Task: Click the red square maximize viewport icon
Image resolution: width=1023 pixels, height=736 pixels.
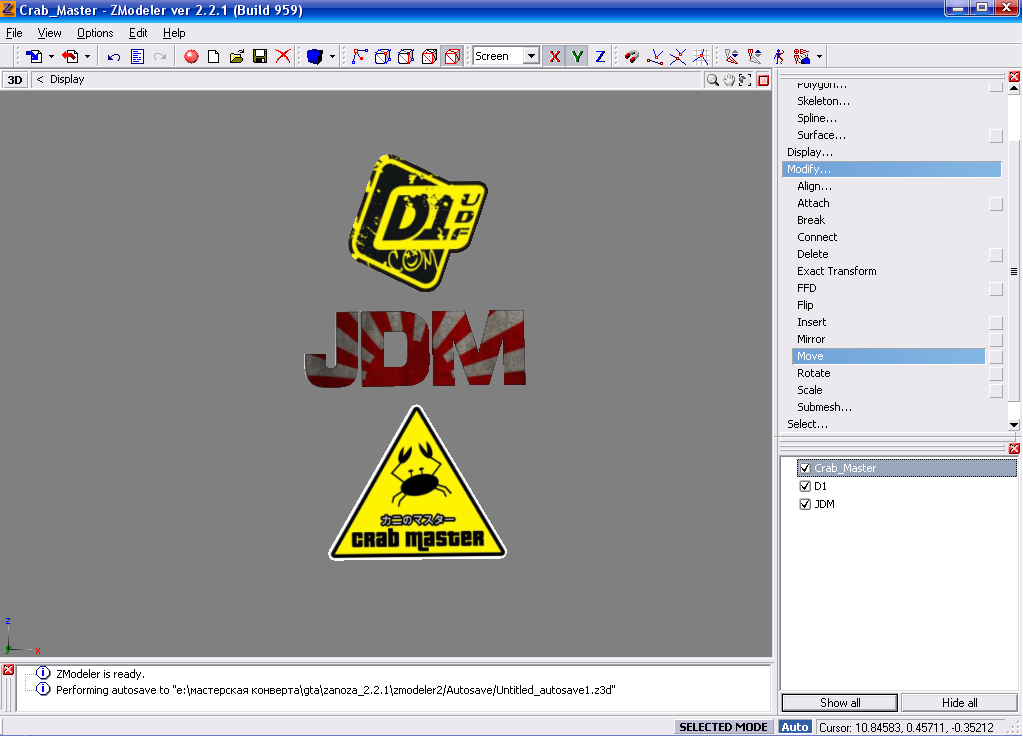Action: (x=763, y=80)
